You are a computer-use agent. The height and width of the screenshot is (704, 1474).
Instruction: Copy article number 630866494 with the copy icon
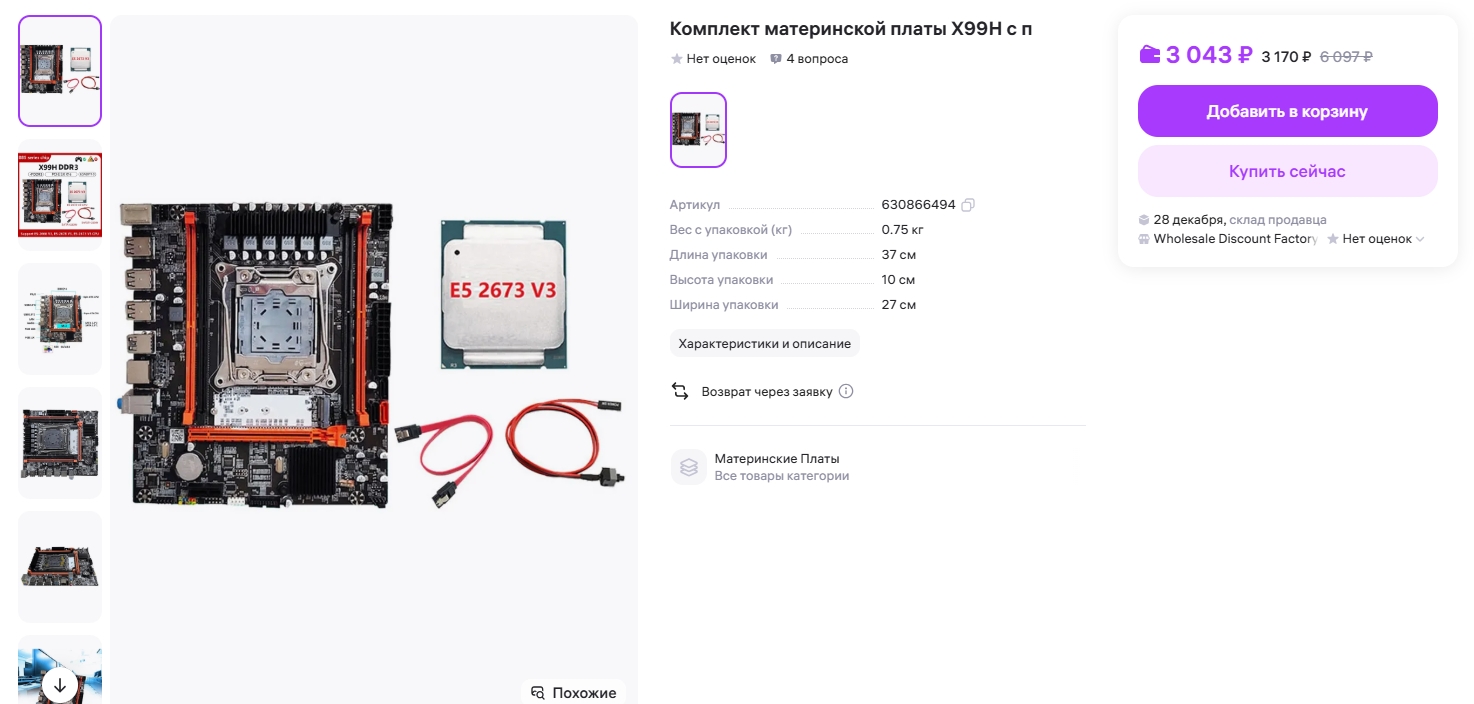pyautogui.click(x=967, y=205)
